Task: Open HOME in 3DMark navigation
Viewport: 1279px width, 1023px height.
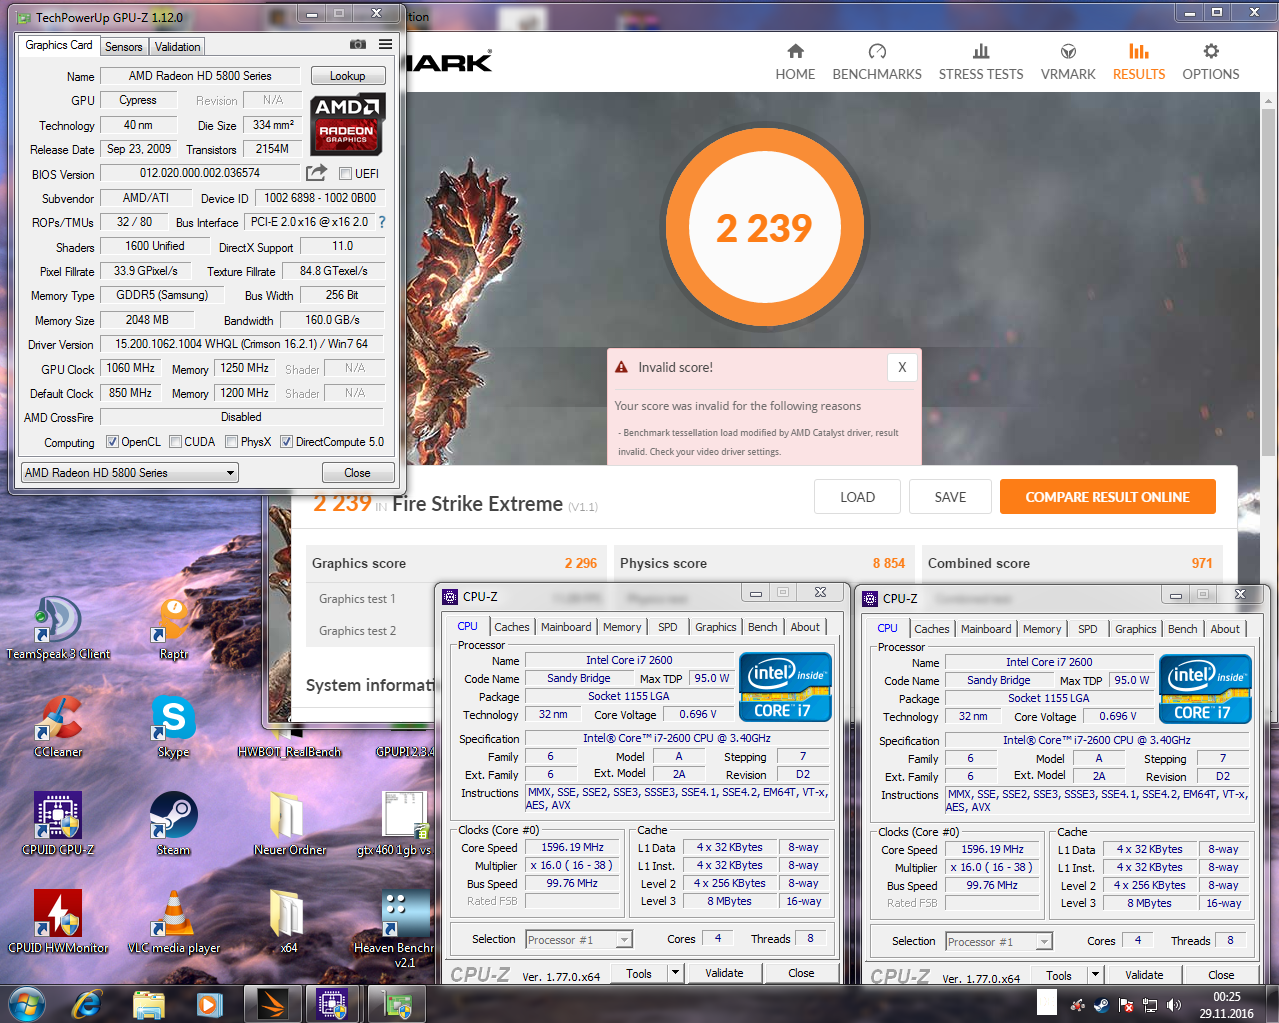Action: tap(795, 62)
